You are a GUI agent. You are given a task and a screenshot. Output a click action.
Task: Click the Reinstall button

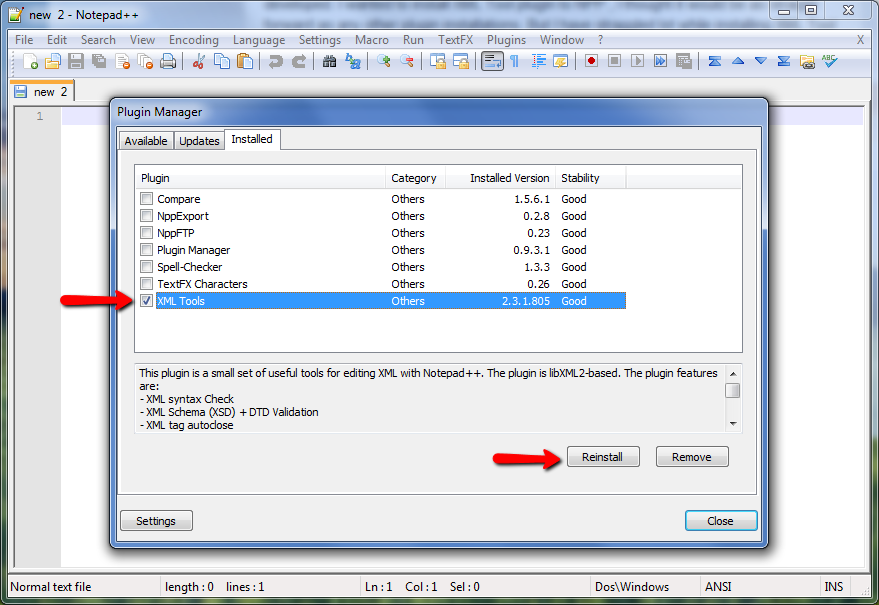pos(603,457)
